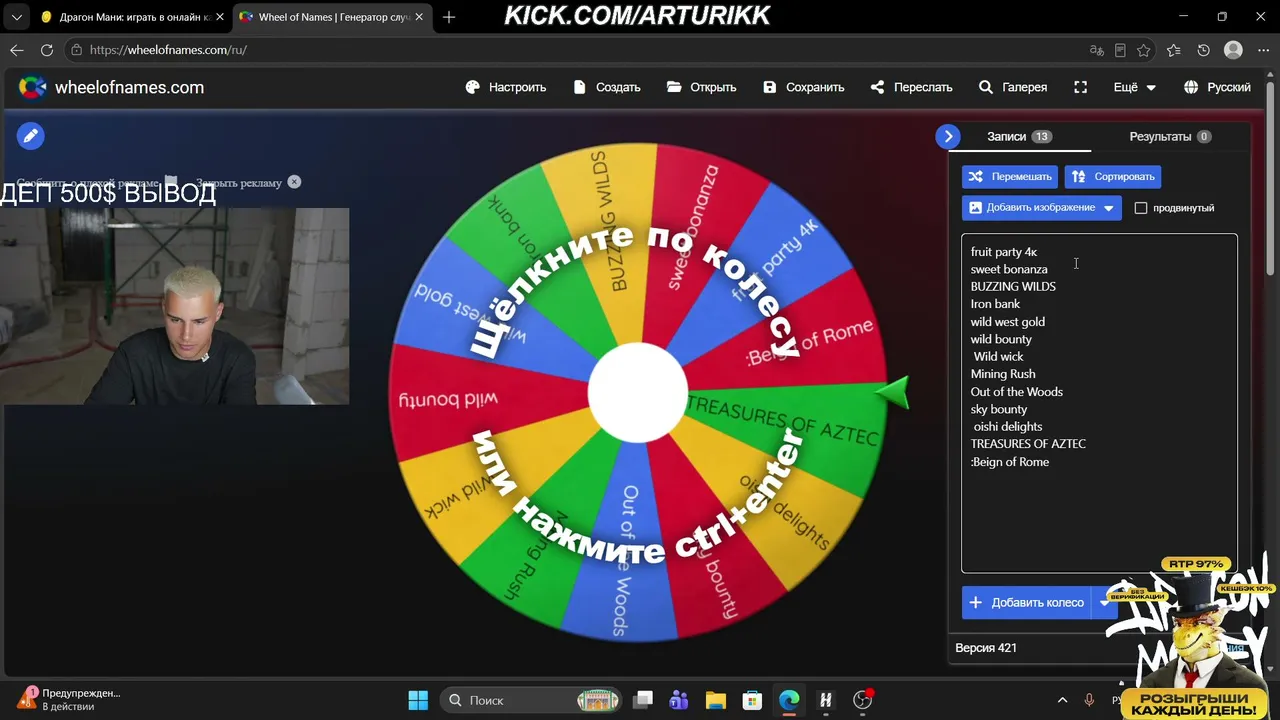Open File Explorer from the taskbar
This screenshot has width=1280, height=720.
coord(715,700)
